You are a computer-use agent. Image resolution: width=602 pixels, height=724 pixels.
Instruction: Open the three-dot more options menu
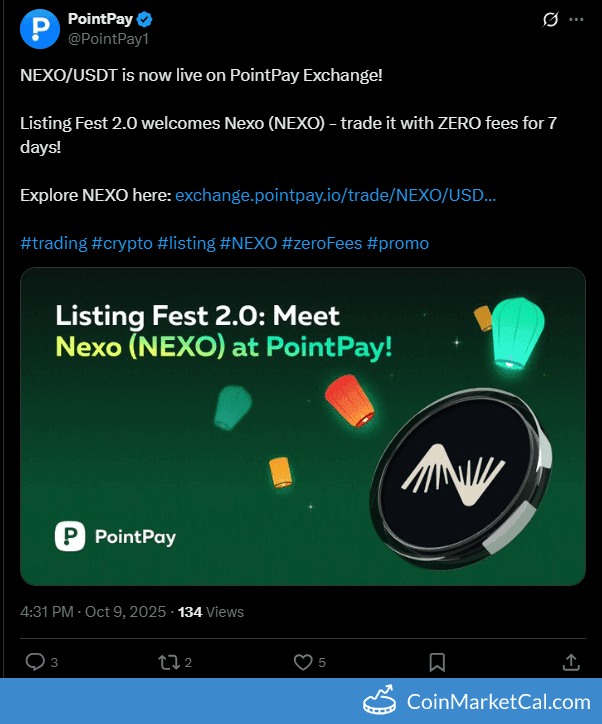(x=576, y=19)
